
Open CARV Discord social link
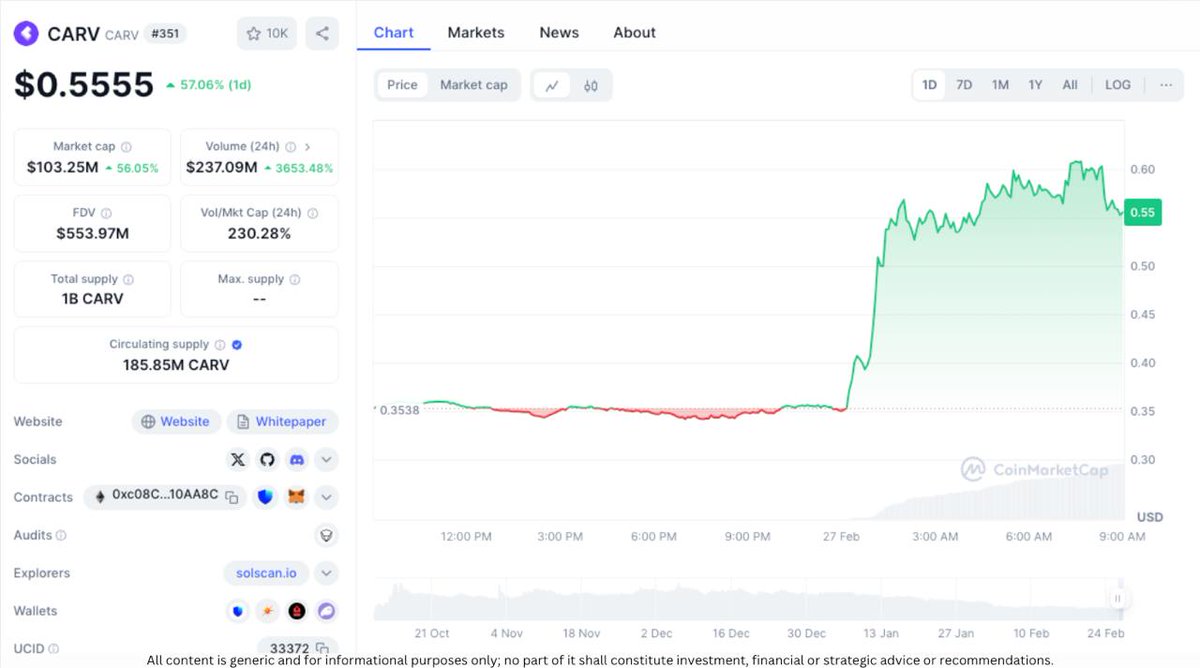296,460
